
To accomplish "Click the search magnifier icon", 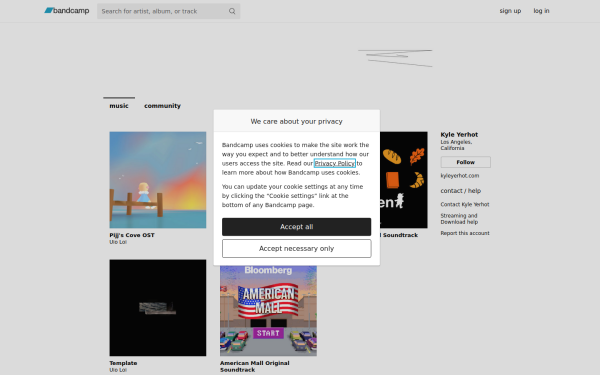I will pos(232,11).
